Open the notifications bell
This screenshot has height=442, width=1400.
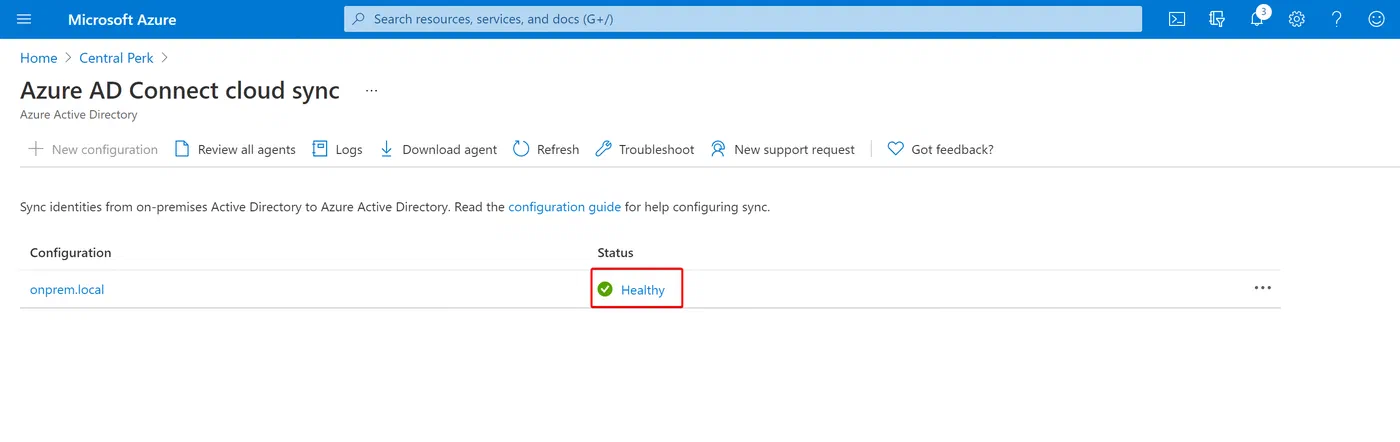point(1258,19)
